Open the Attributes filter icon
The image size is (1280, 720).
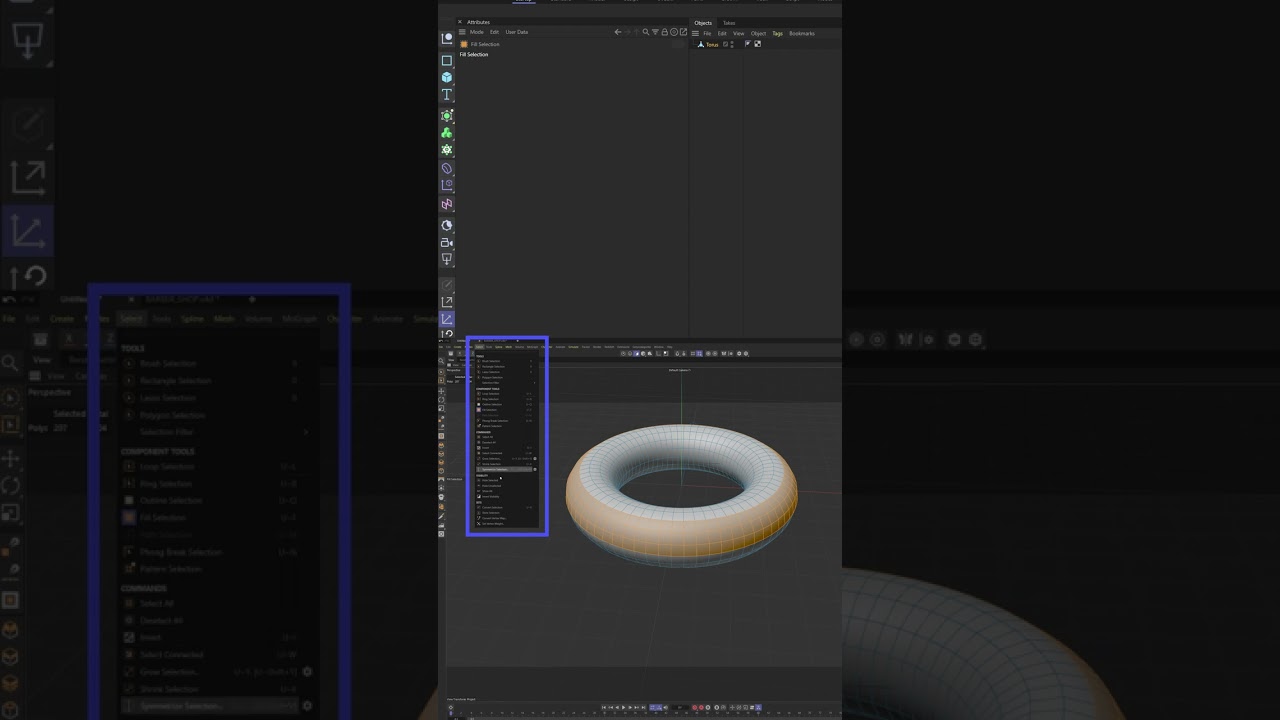pos(655,32)
